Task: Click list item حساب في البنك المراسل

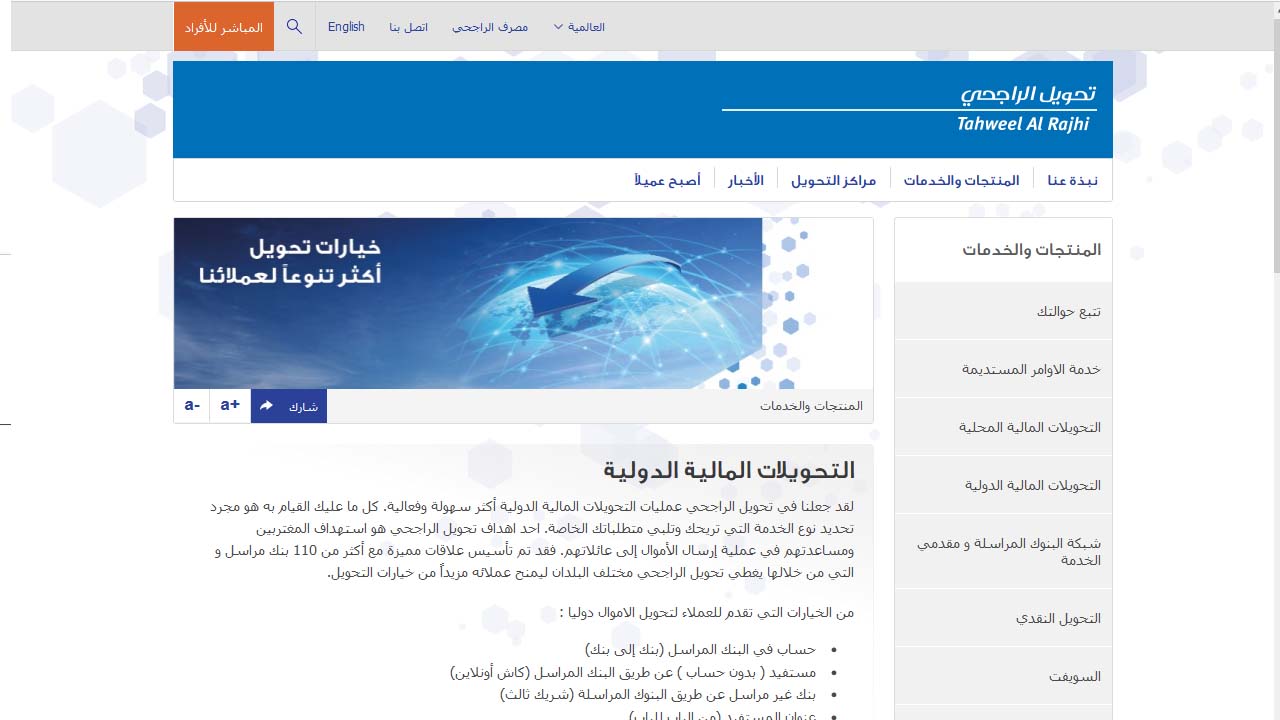Action: click(x=700, y=649)
